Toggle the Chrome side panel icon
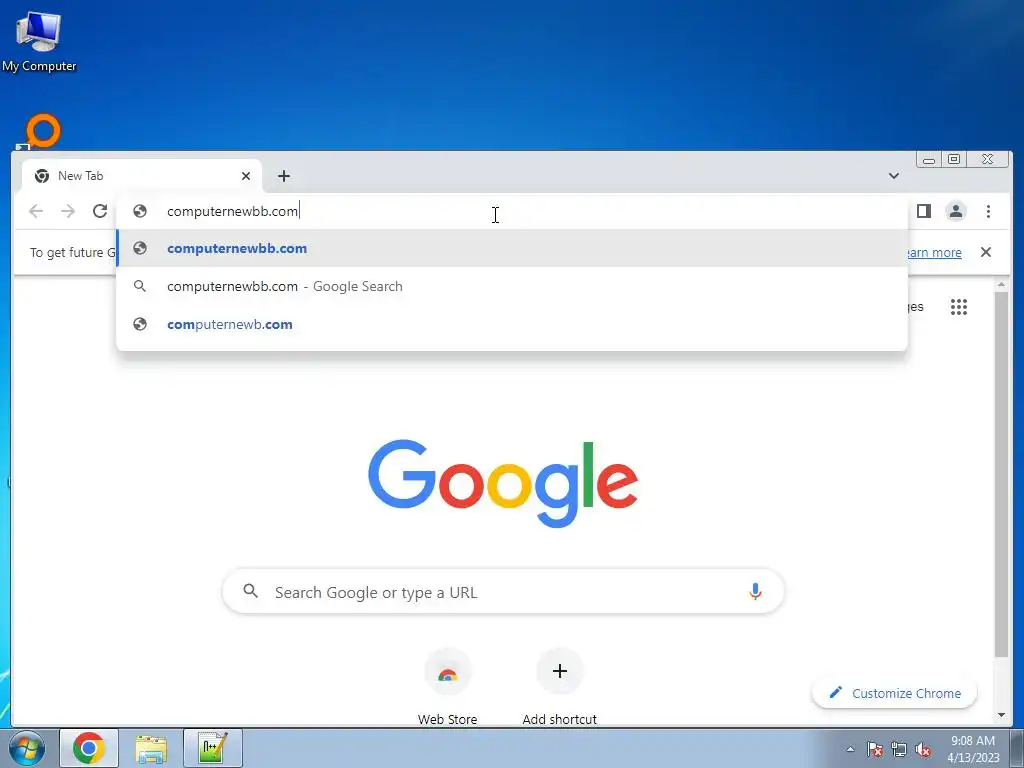 (x=923, y=211)
